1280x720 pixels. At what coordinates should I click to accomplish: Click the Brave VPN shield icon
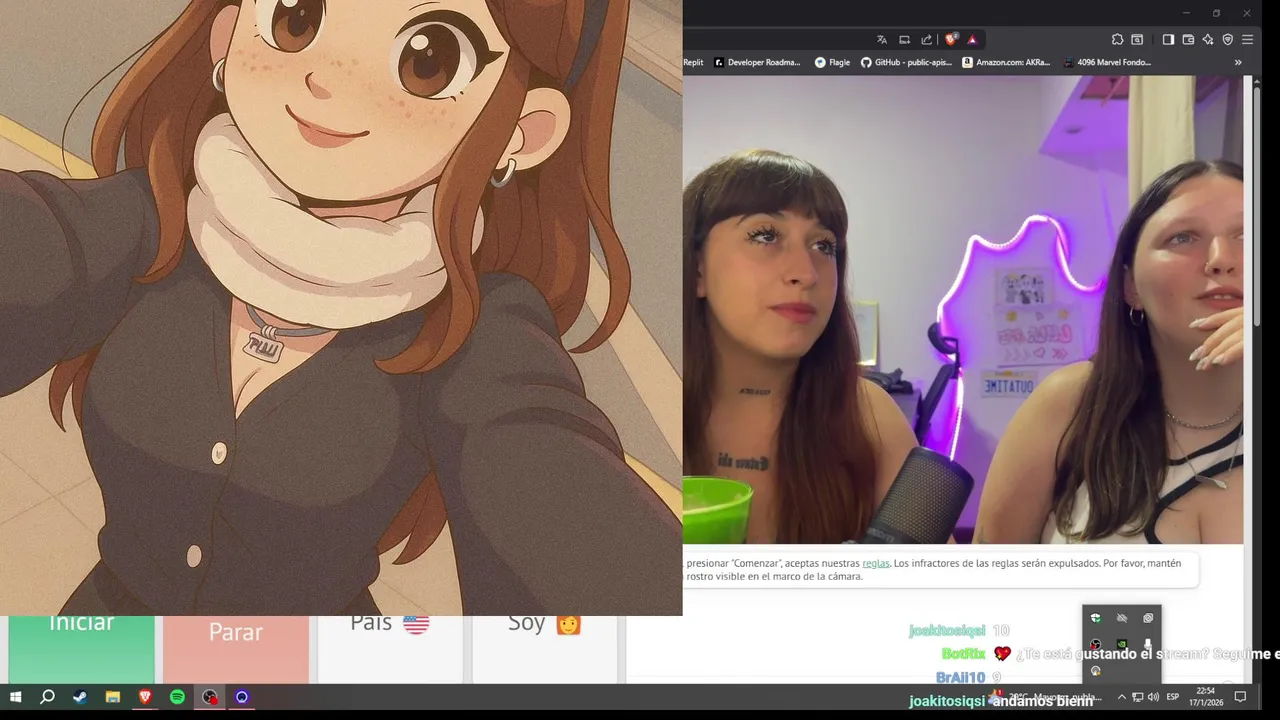[1228, 40]
